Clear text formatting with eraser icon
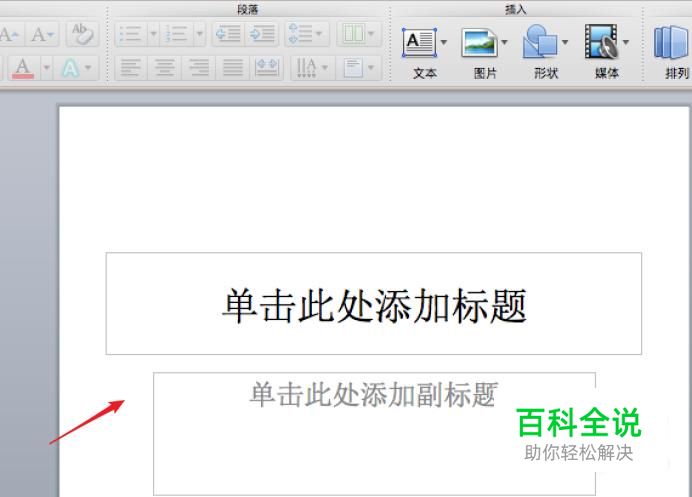Viewport: 692px width, 497px height. click(x=82, y=34)
